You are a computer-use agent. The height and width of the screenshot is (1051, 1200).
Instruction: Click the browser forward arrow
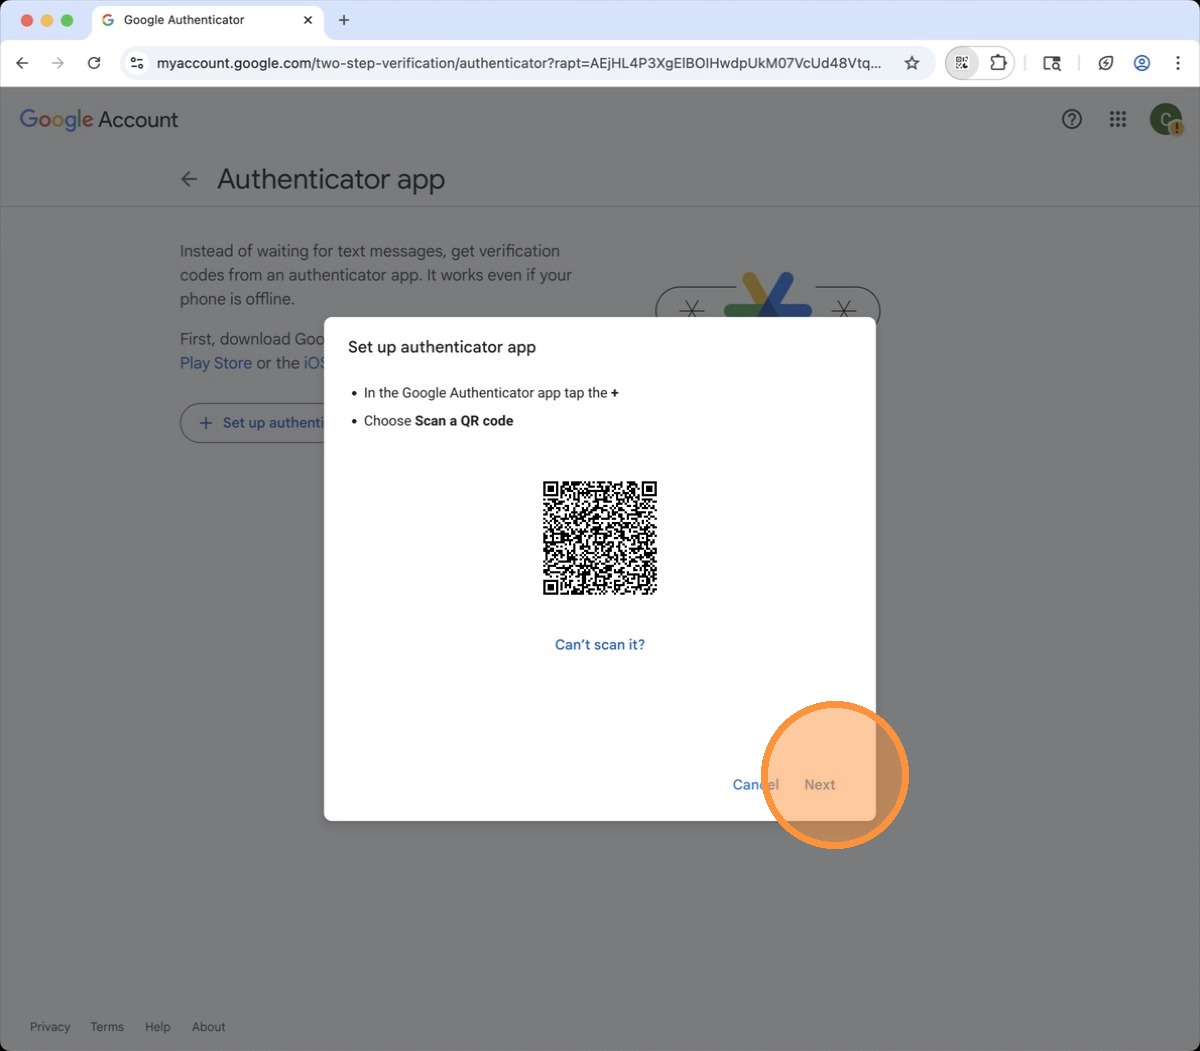tap(58, 63)
